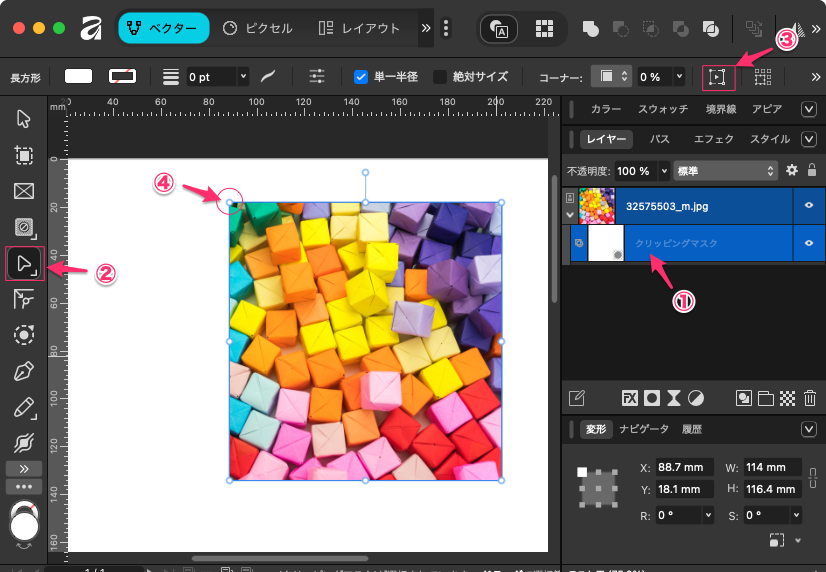Select the Artboard tool
This screenshot has width=826, height=572.
click(24, 155)
